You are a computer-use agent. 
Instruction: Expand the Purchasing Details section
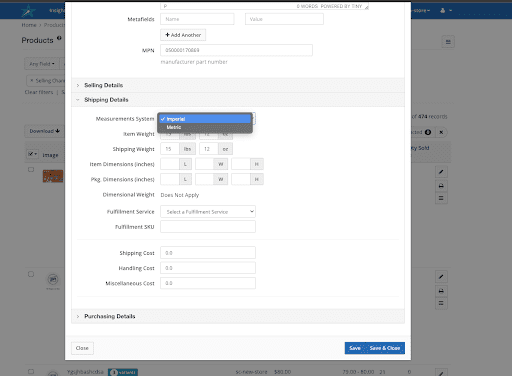[238, 316]
